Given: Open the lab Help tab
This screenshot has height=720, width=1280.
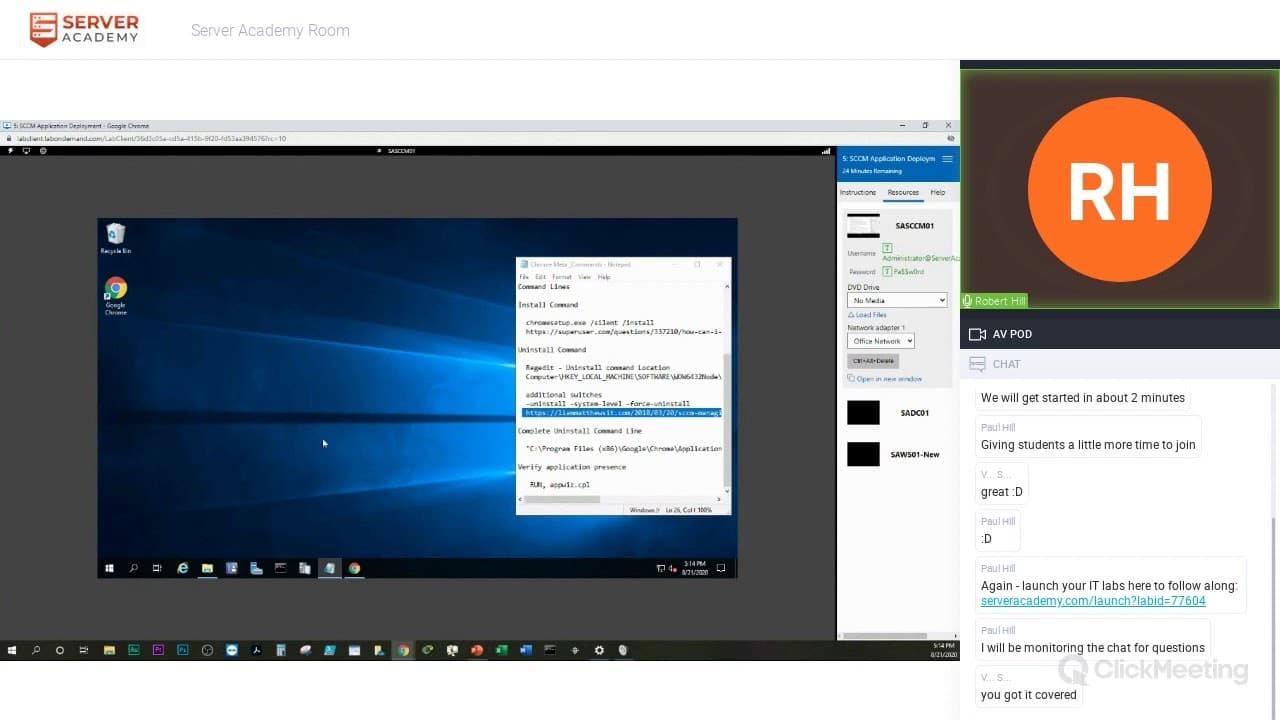Looking at the screenshot, I should [x=937, y=192].
